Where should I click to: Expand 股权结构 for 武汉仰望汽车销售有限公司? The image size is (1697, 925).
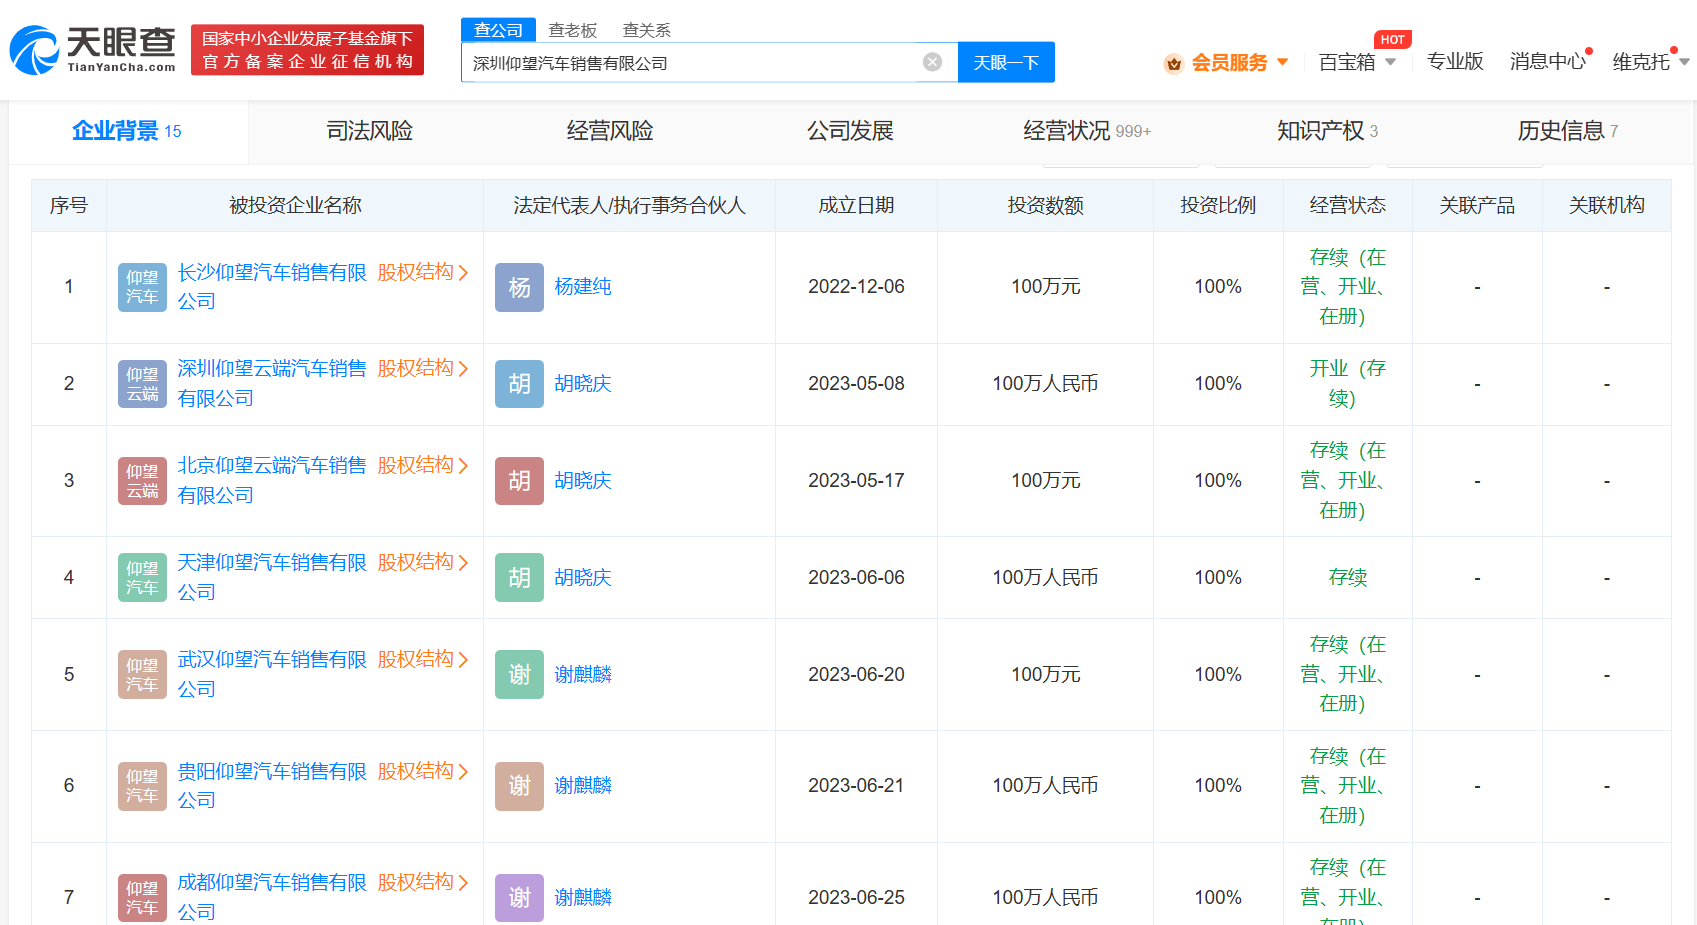coord(422,659)
